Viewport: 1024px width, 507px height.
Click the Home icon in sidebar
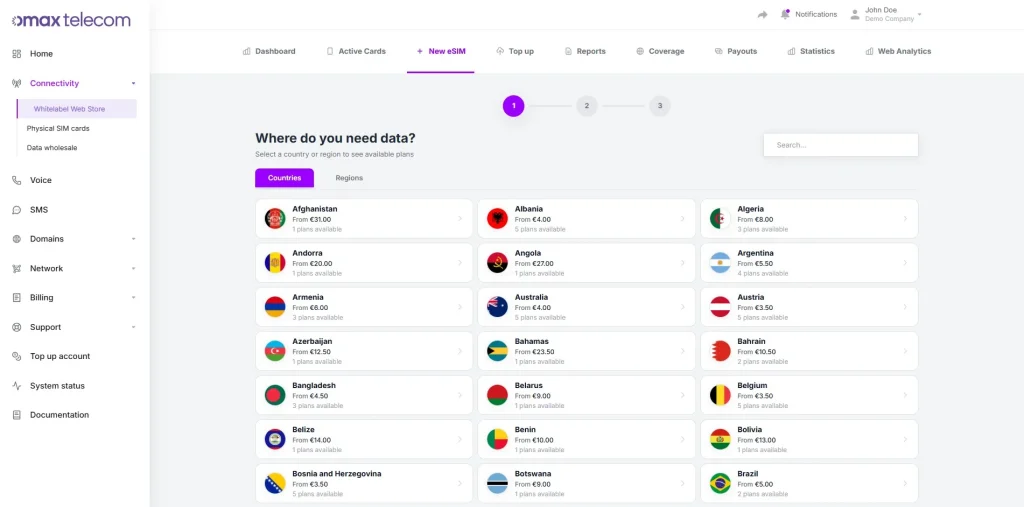pos(17,54)
